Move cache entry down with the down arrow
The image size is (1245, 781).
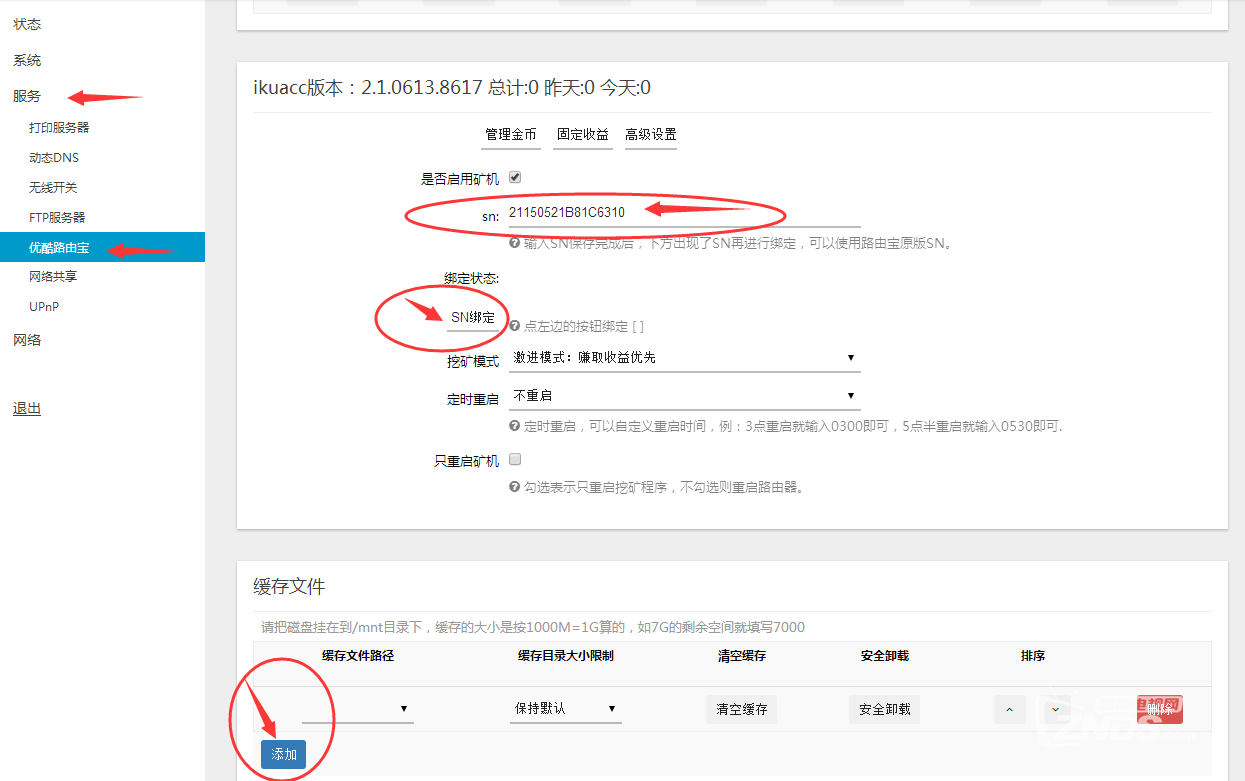(1055, 709)
